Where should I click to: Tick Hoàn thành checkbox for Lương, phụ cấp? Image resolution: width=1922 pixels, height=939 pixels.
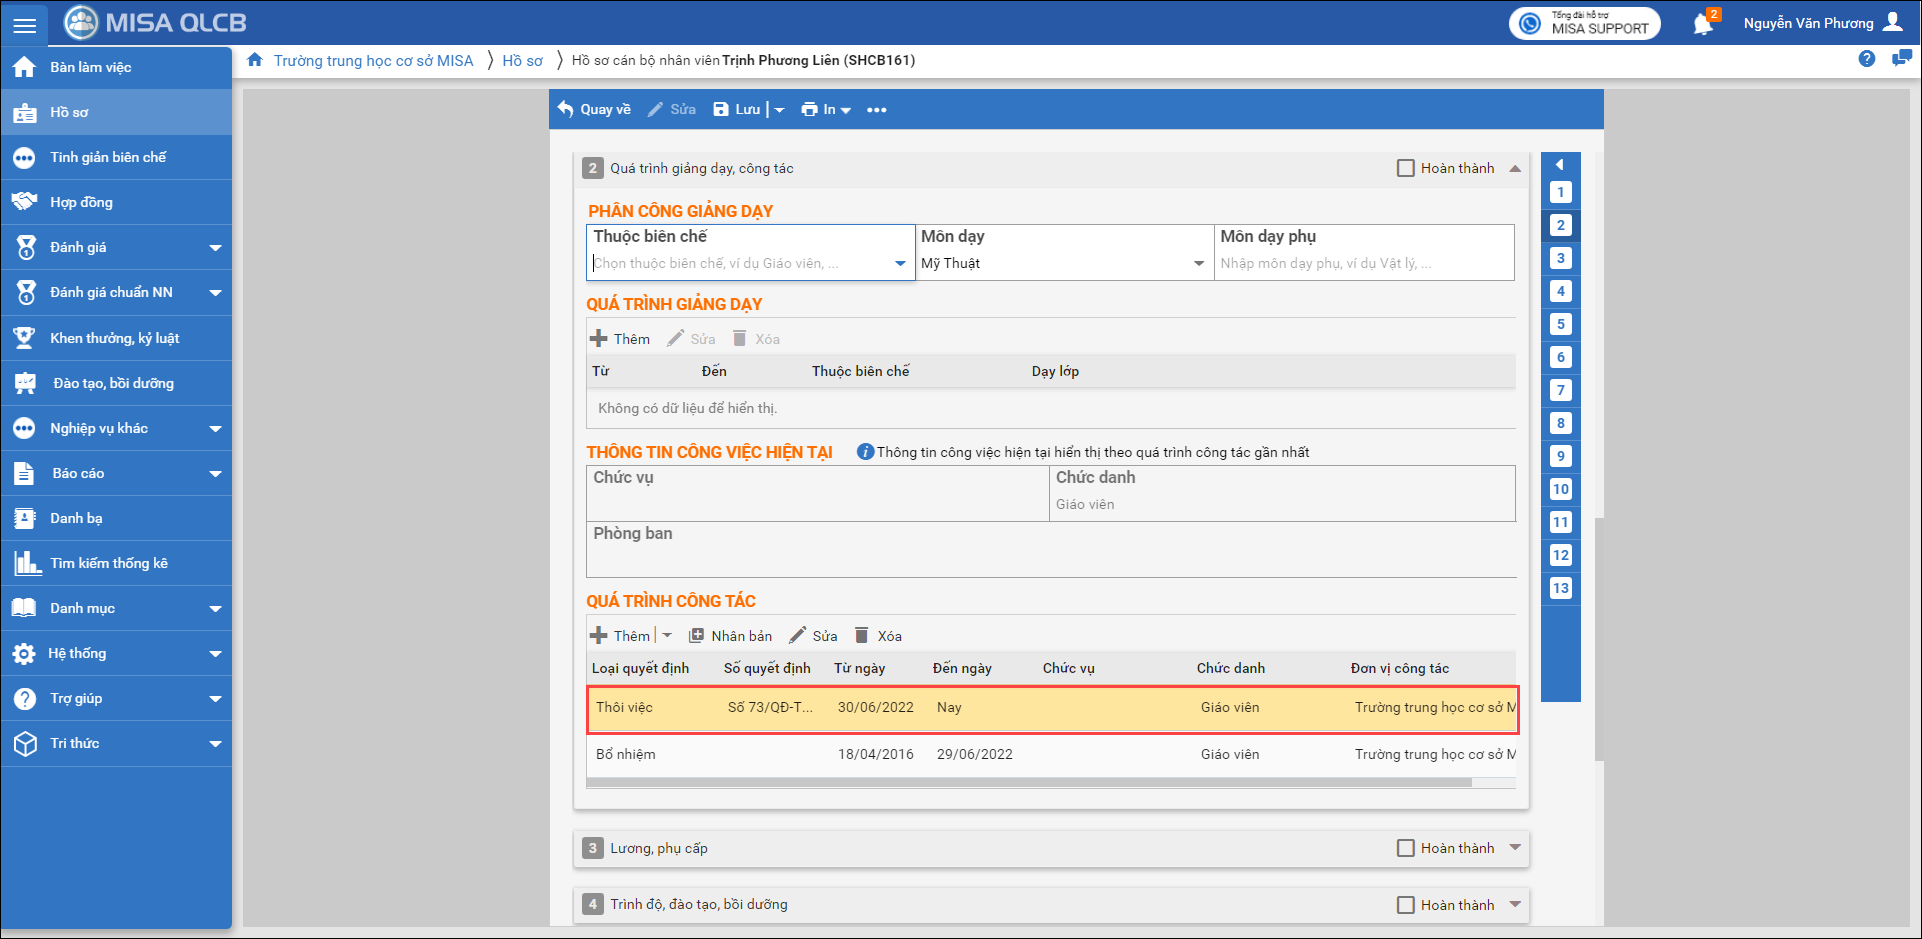click(1405, 848)
